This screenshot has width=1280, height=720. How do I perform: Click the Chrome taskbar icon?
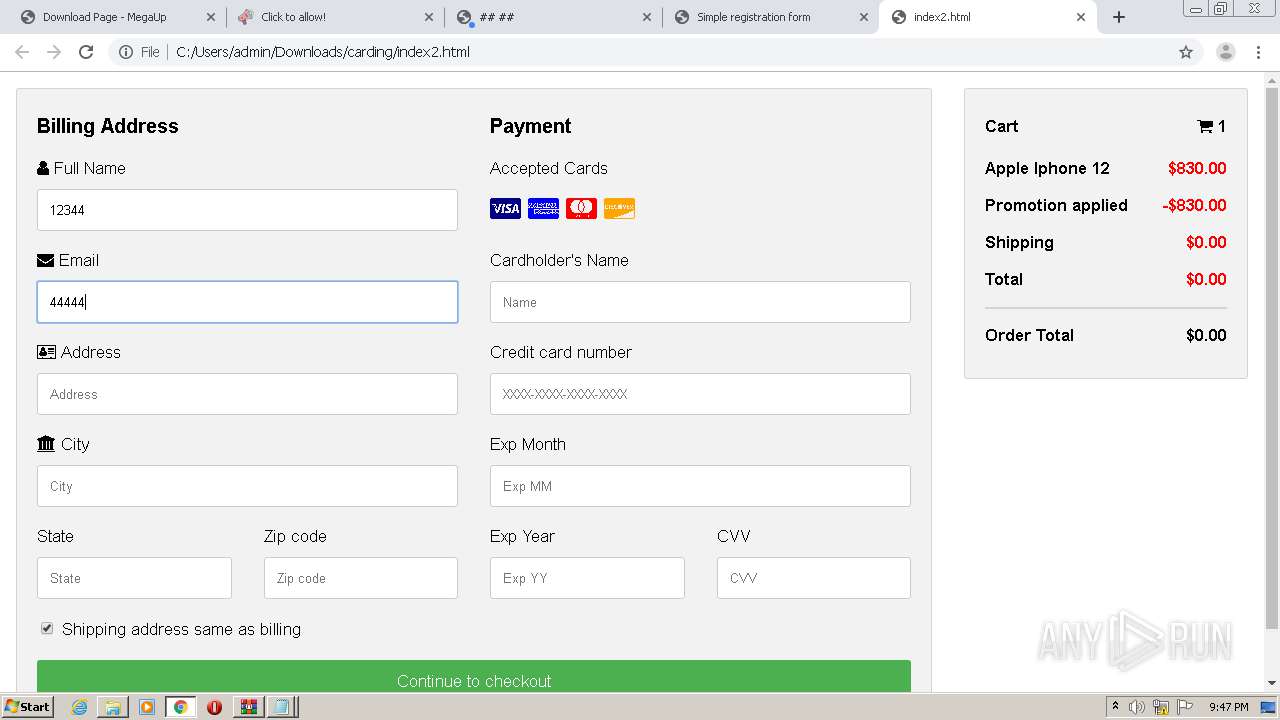tap(181, 707)
